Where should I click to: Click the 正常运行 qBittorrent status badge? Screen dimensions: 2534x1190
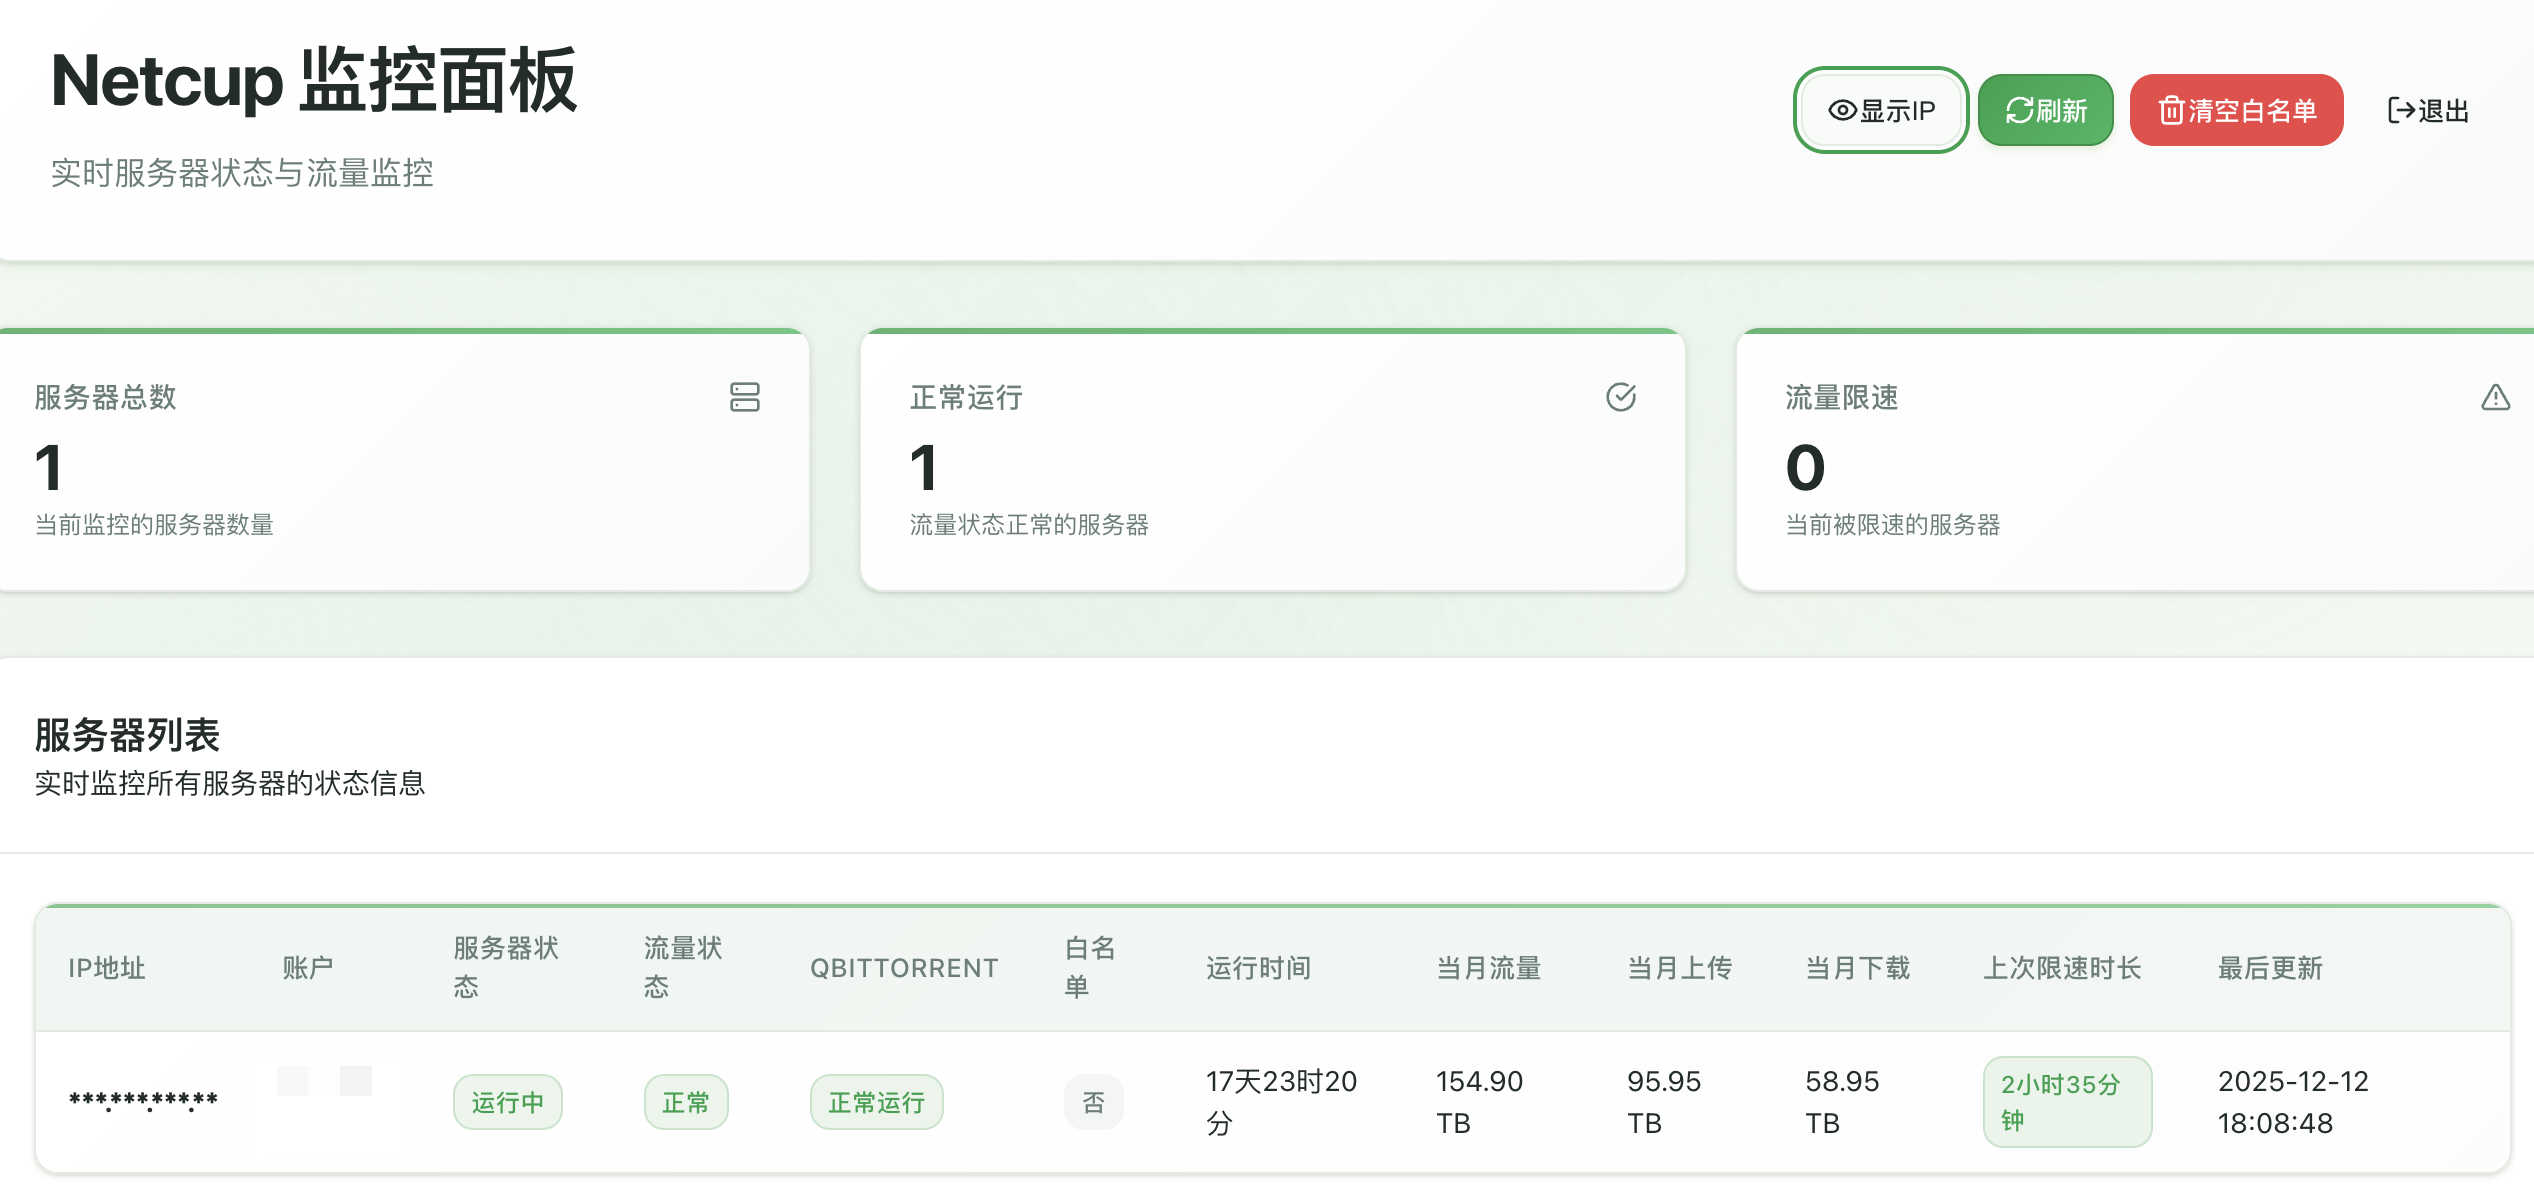876,1102
